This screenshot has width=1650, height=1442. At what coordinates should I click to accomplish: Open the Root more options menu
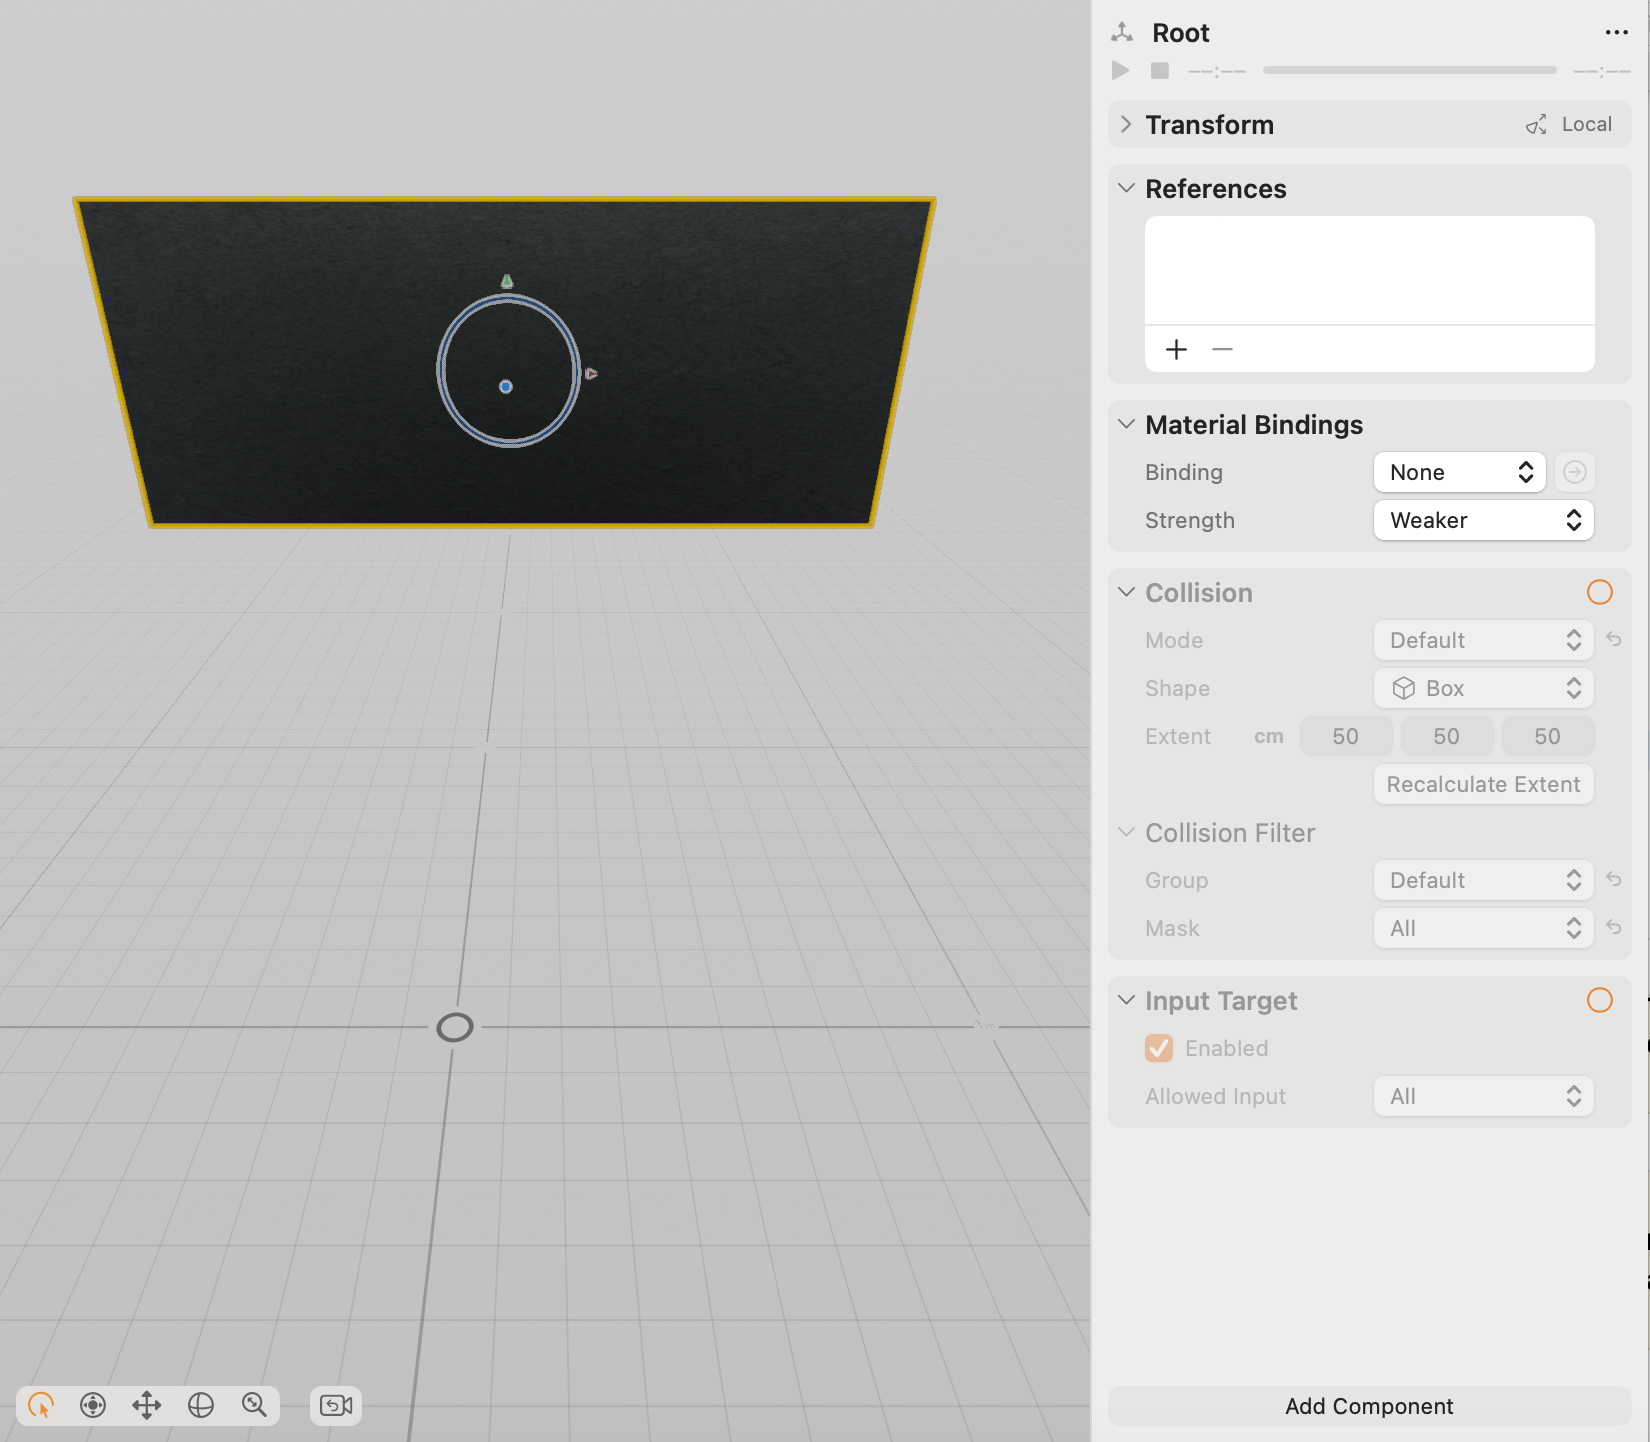[x=1616, y=33]
